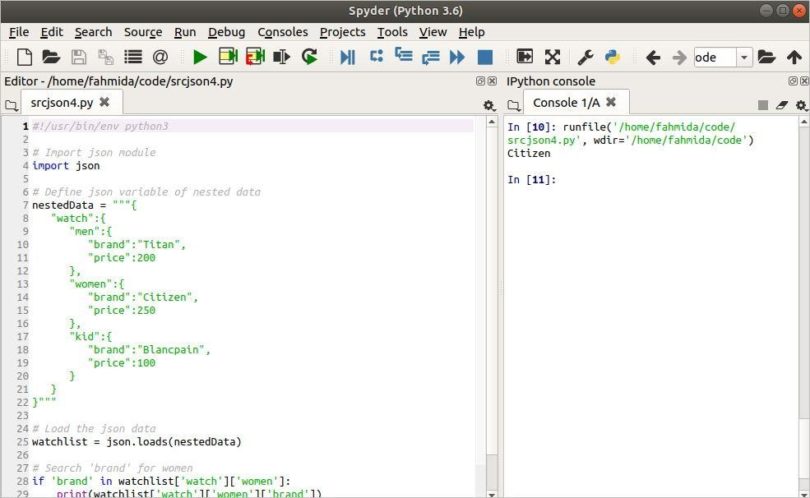Viewport: 810px width, 498px height.
Task: Browse working directory folder icon
Action: pyautogui.click(x=767, y=57)
